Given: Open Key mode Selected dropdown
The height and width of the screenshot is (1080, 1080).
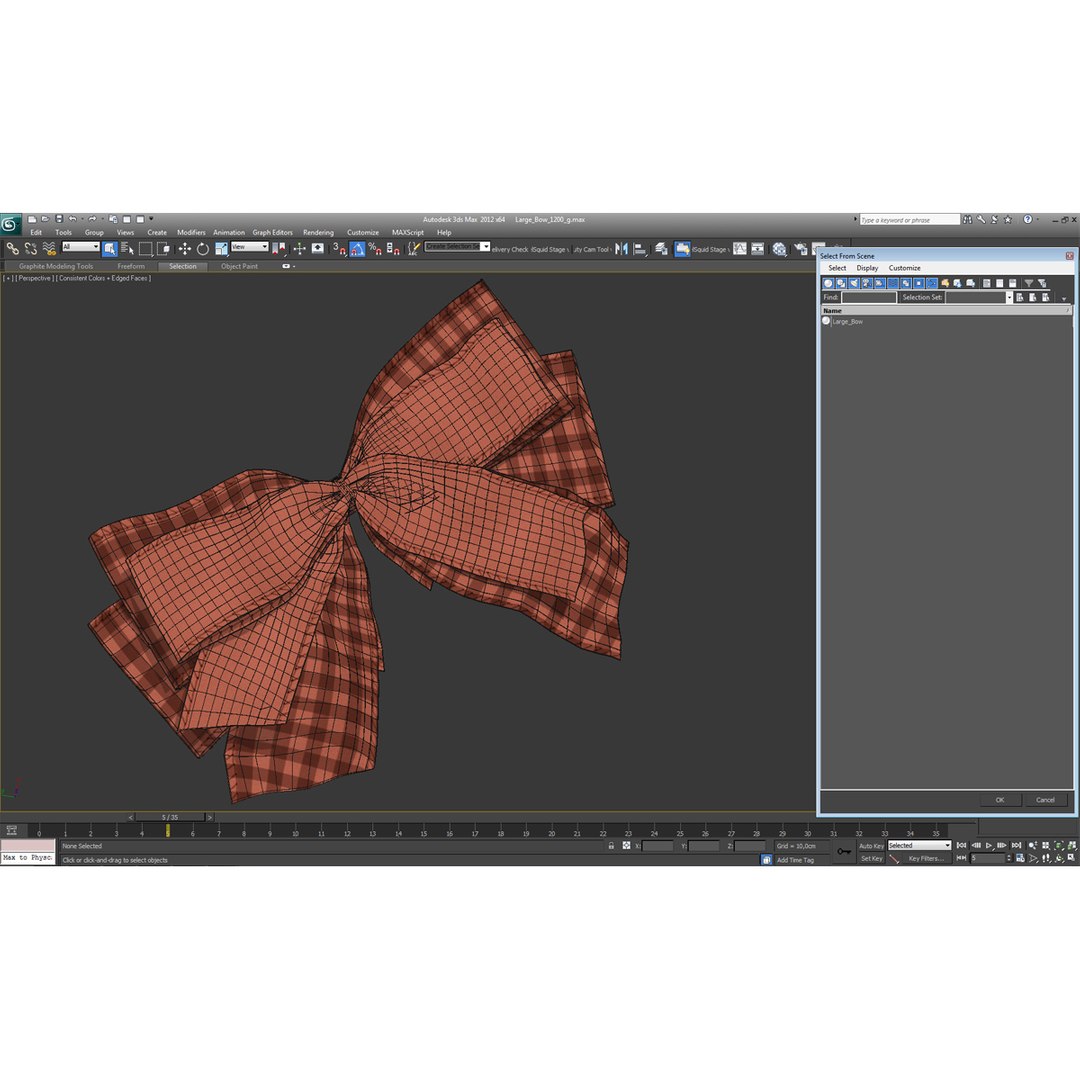Looking at the screenshot, I should [x=919, y=845].
